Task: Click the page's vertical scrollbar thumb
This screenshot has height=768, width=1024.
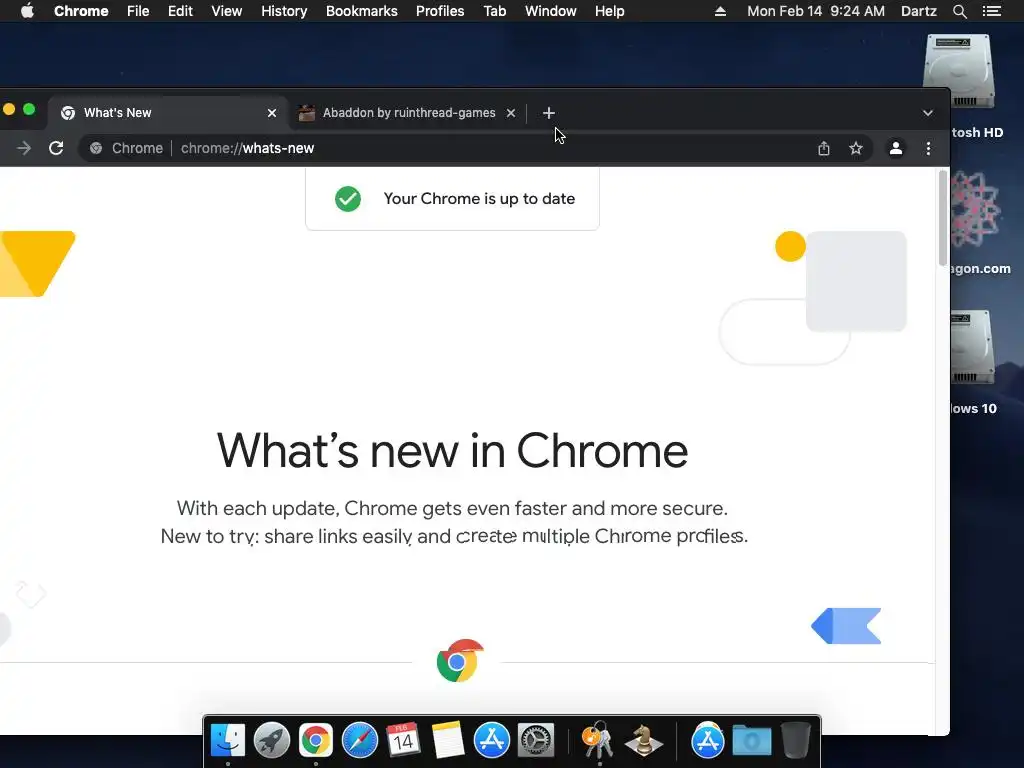Action: (942, 217)
